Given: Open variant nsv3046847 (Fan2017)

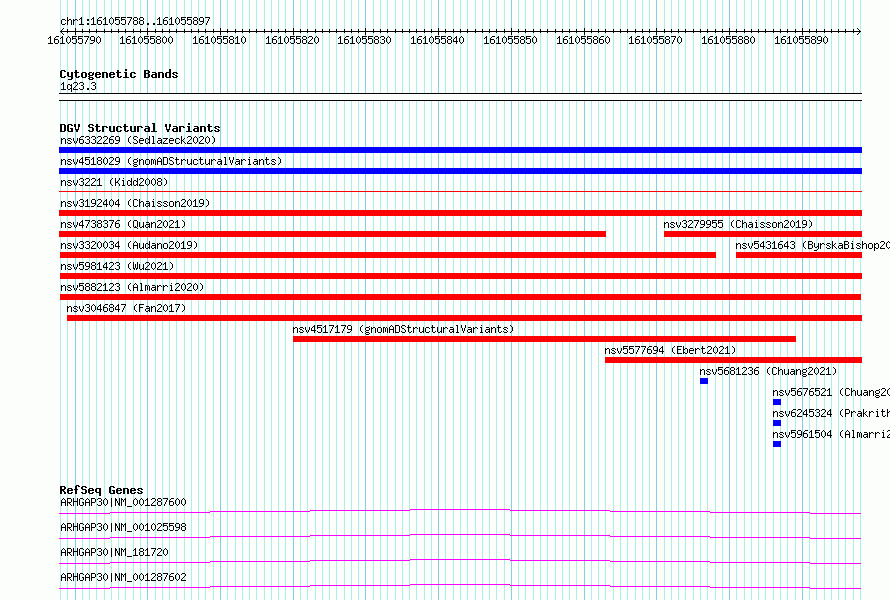Looking at the screenshot, I should point(126,308).
